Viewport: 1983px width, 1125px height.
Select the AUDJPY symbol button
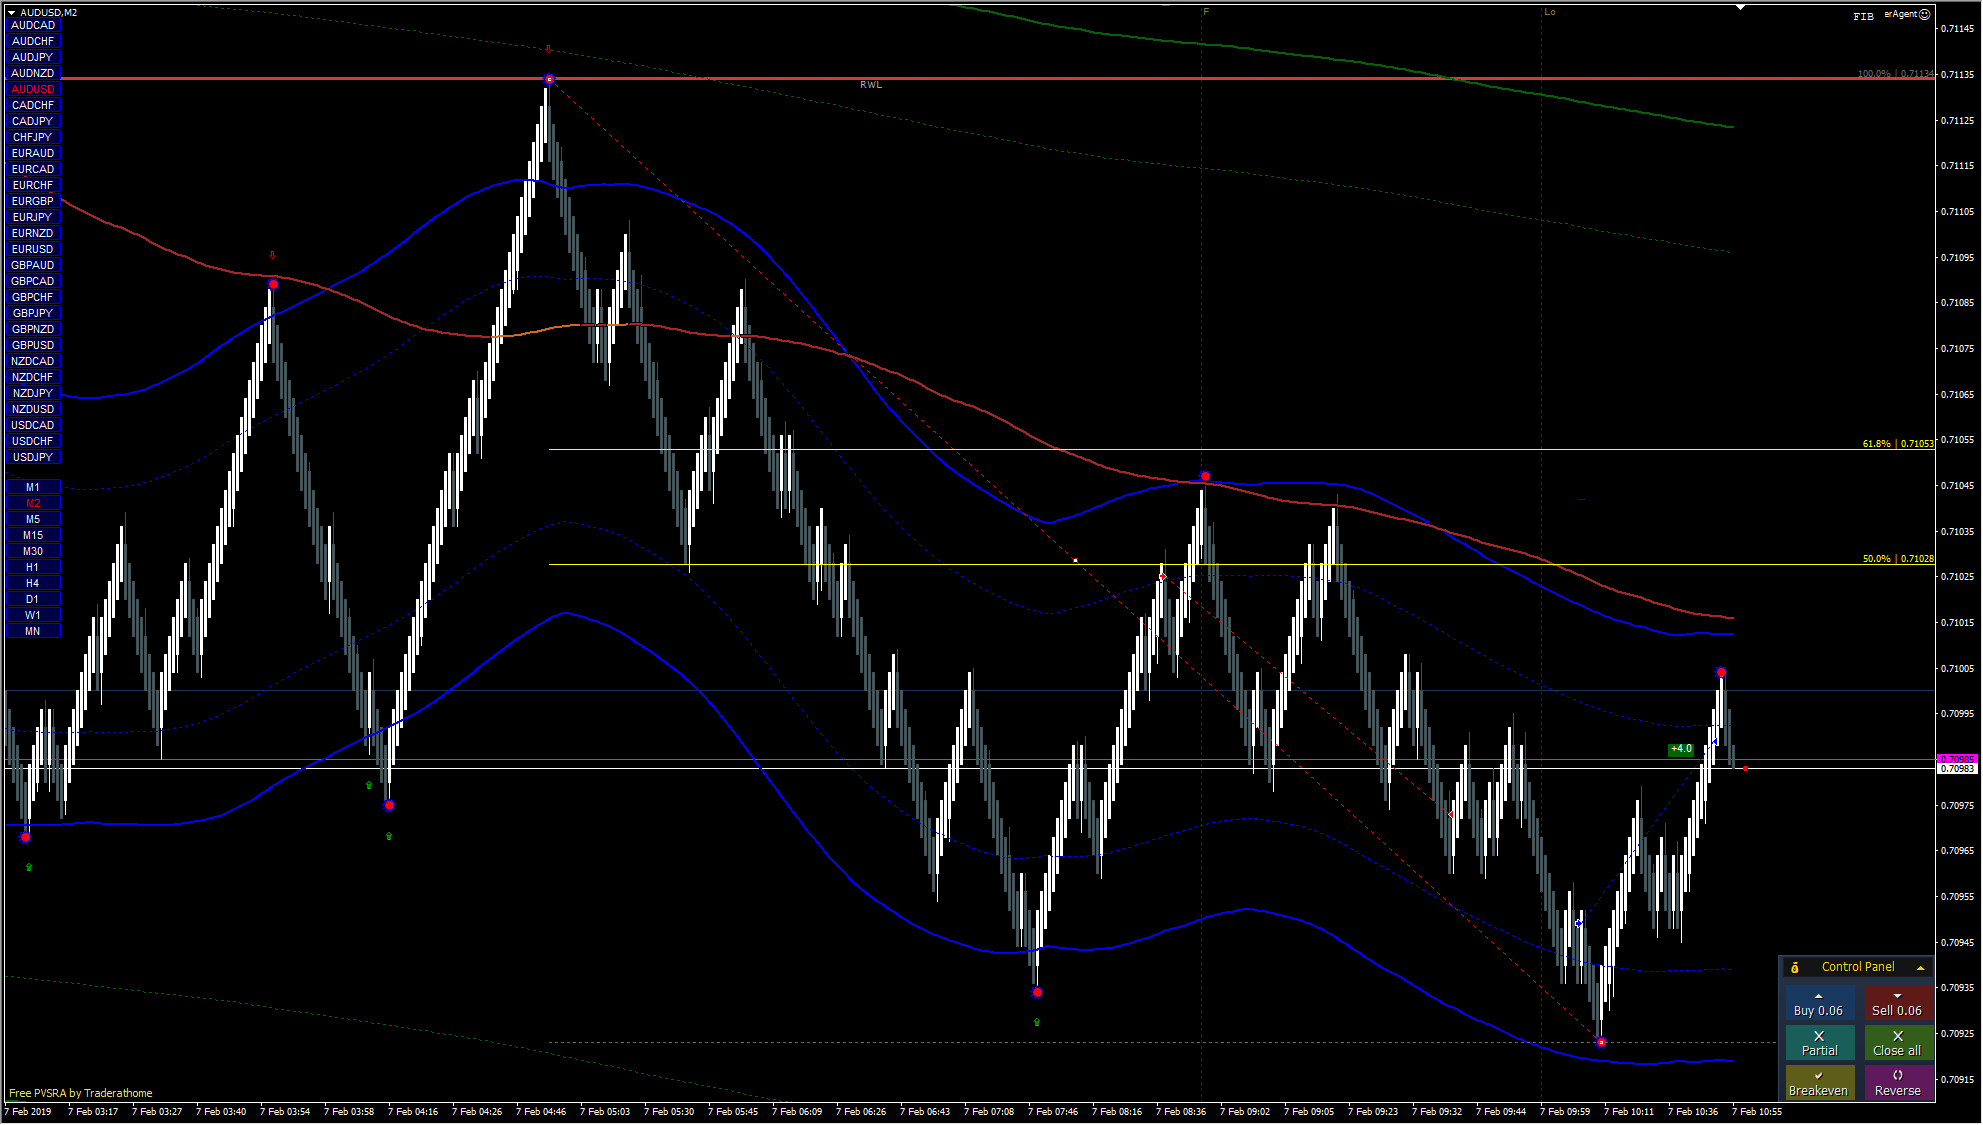click(x=33, y=57)
